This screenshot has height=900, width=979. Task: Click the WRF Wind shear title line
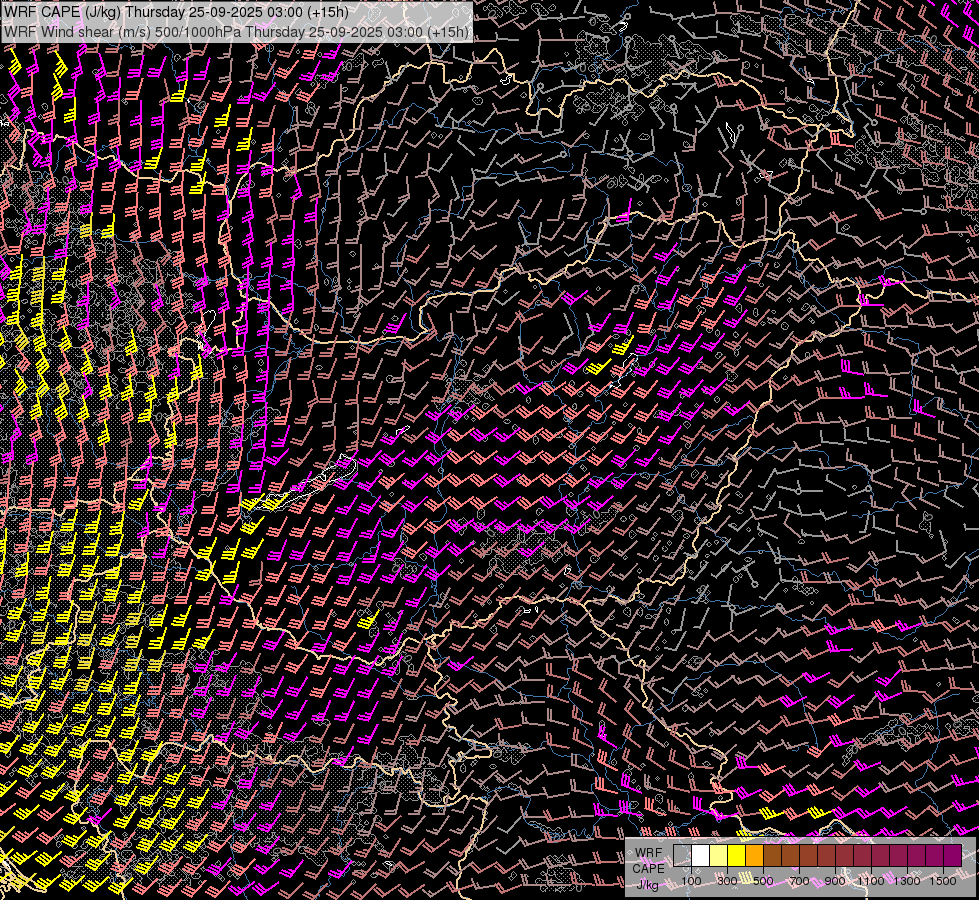[x=236, y=31]
